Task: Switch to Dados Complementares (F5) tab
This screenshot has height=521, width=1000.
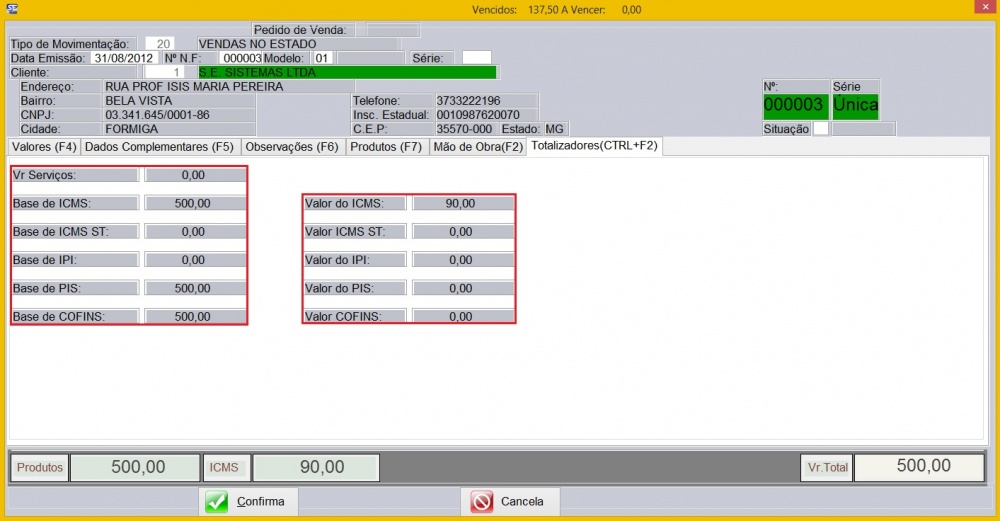Action: pos(160,147)
